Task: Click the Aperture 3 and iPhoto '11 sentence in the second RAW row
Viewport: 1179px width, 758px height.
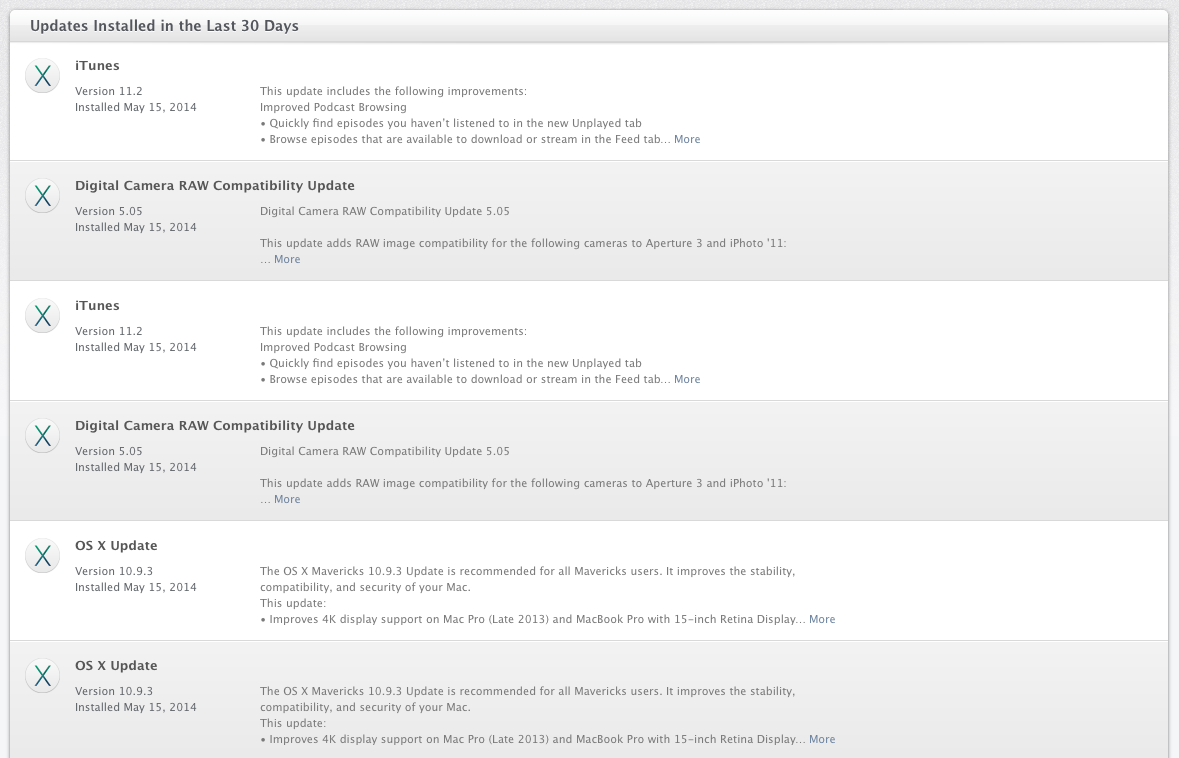Action: [x=523, y=484]
